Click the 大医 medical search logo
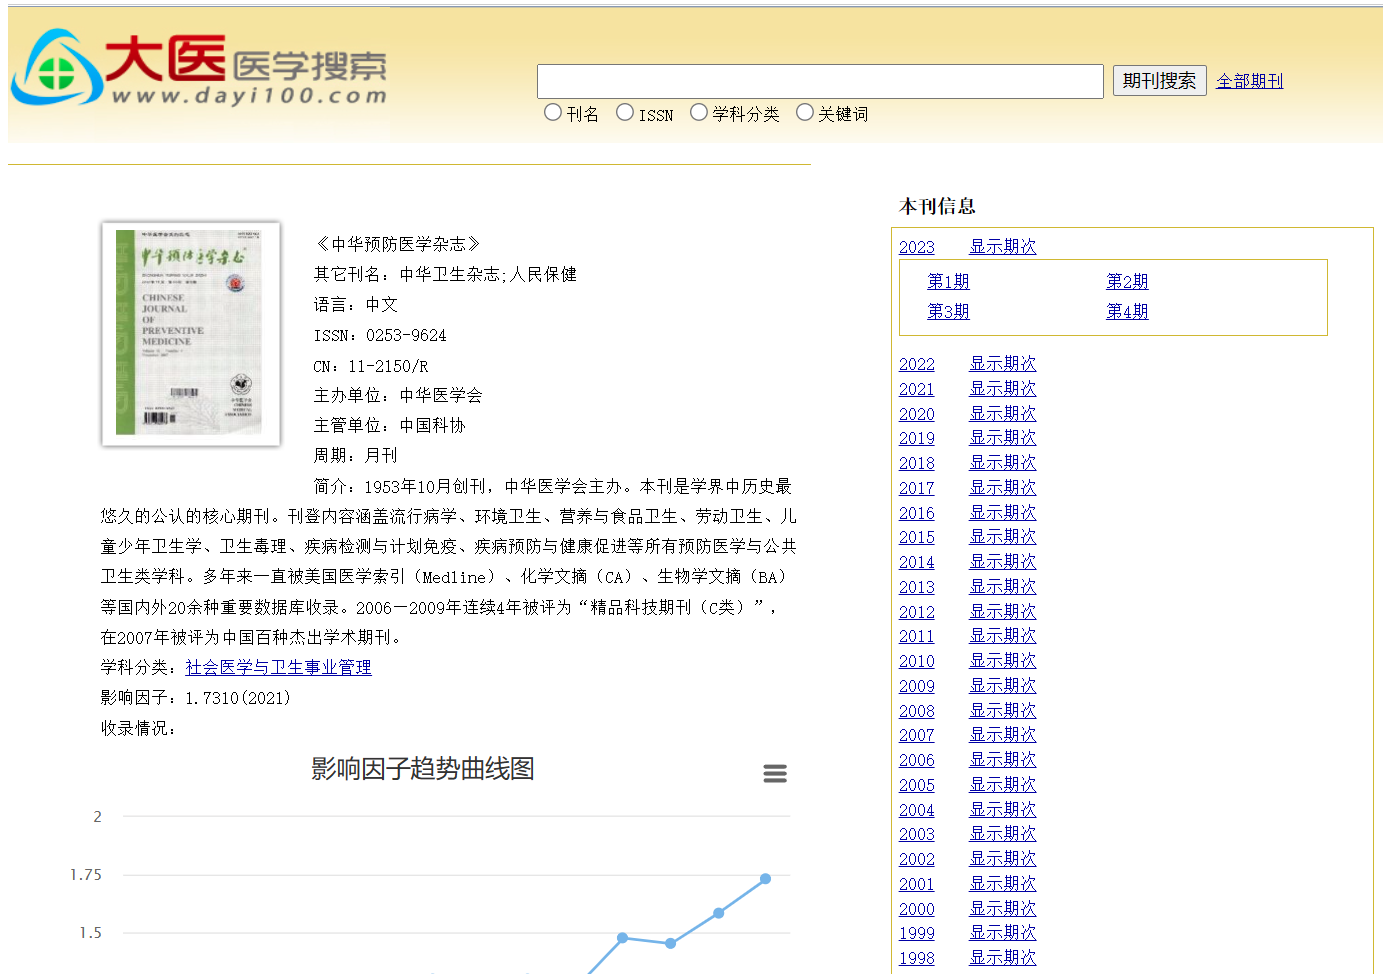Viewport: 1391px width, 974px height. tap(199, 68)
